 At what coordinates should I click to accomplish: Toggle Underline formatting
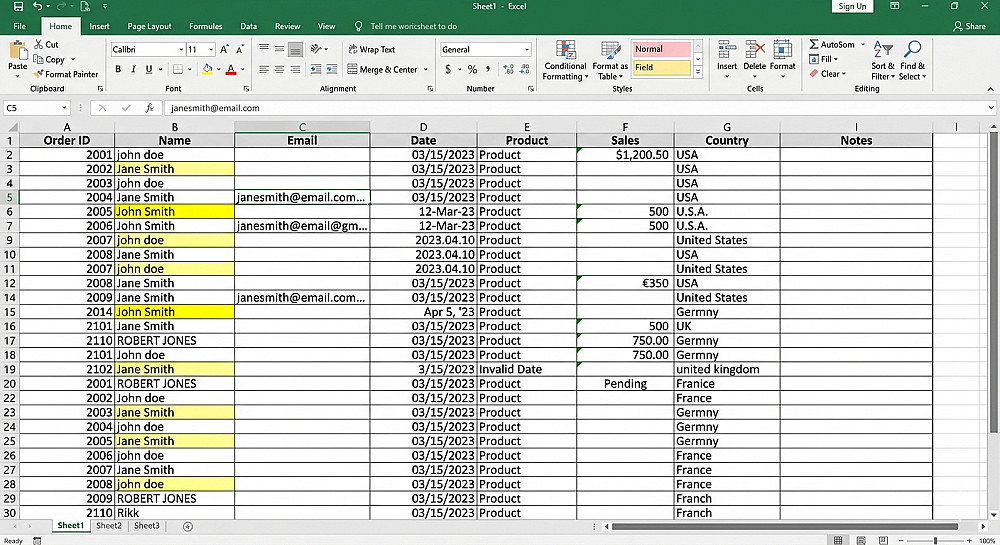pyautogui.click(x=149, y=69)
